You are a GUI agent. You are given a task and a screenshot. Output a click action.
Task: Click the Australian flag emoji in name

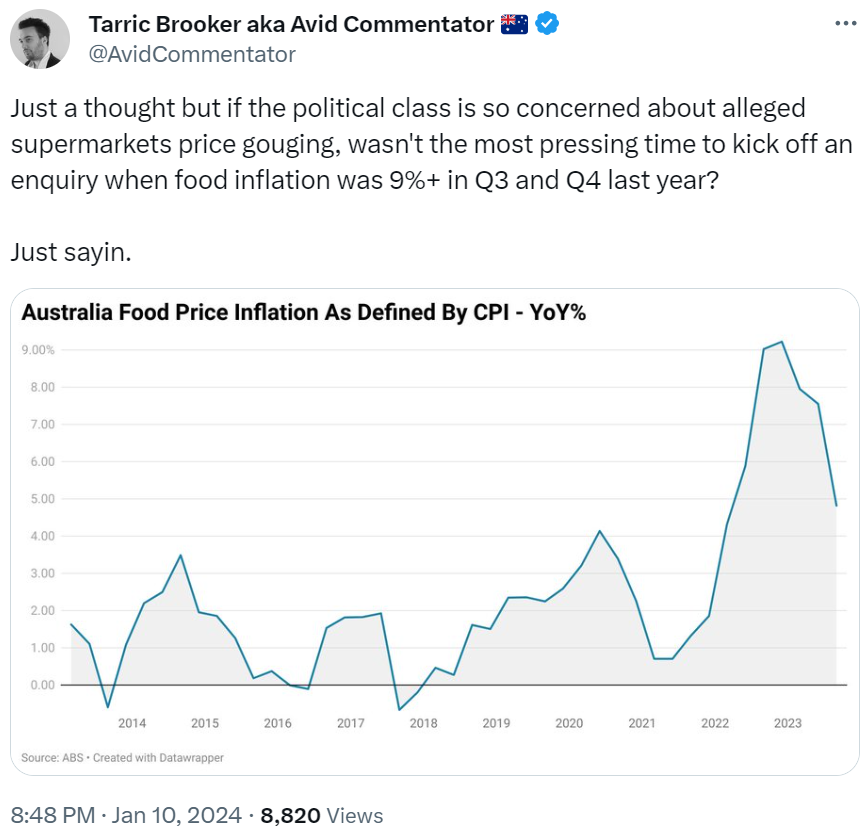pyautogui.click(x=514, y=24)
